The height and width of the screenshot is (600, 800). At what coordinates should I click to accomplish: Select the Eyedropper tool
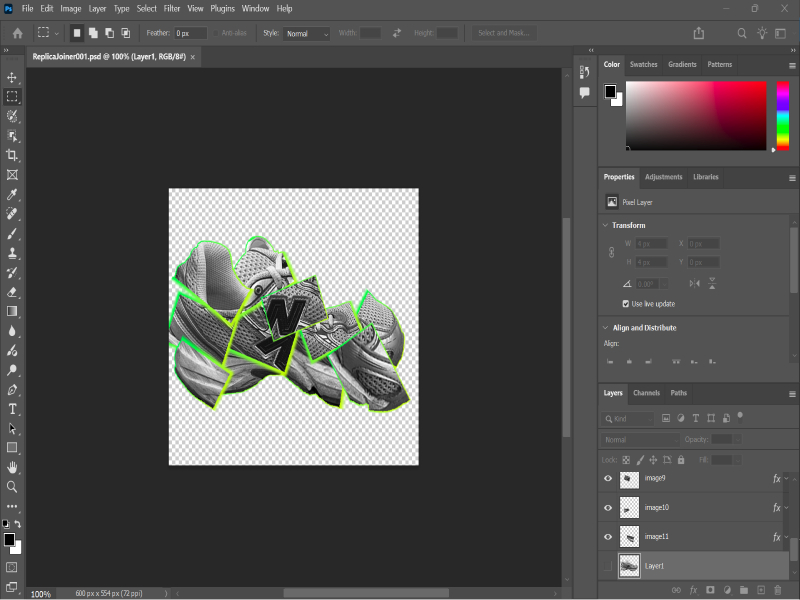[12, 194]
